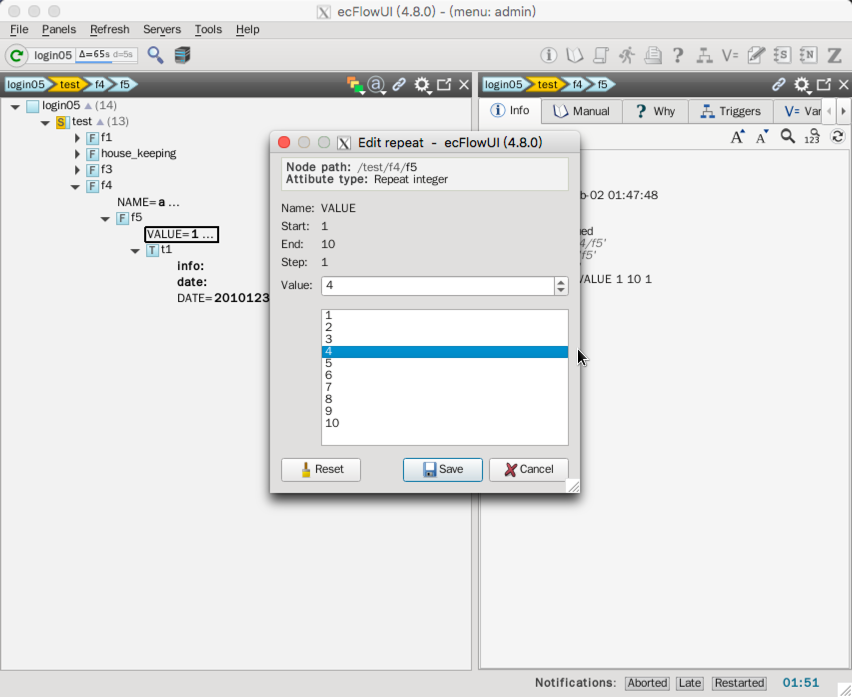Switch to the Triggers tab
The height and width of the screenshot is (697, 852).
click(730, 111)
